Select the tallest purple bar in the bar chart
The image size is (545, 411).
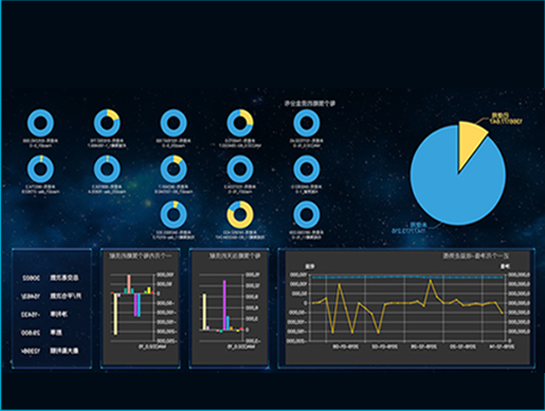(225, 305)
